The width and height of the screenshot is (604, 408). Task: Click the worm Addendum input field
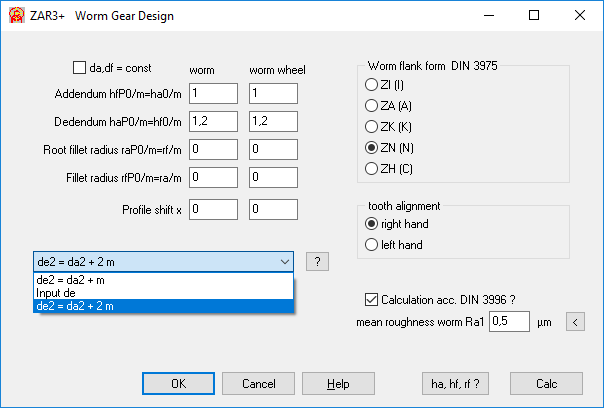click(212, 93)
